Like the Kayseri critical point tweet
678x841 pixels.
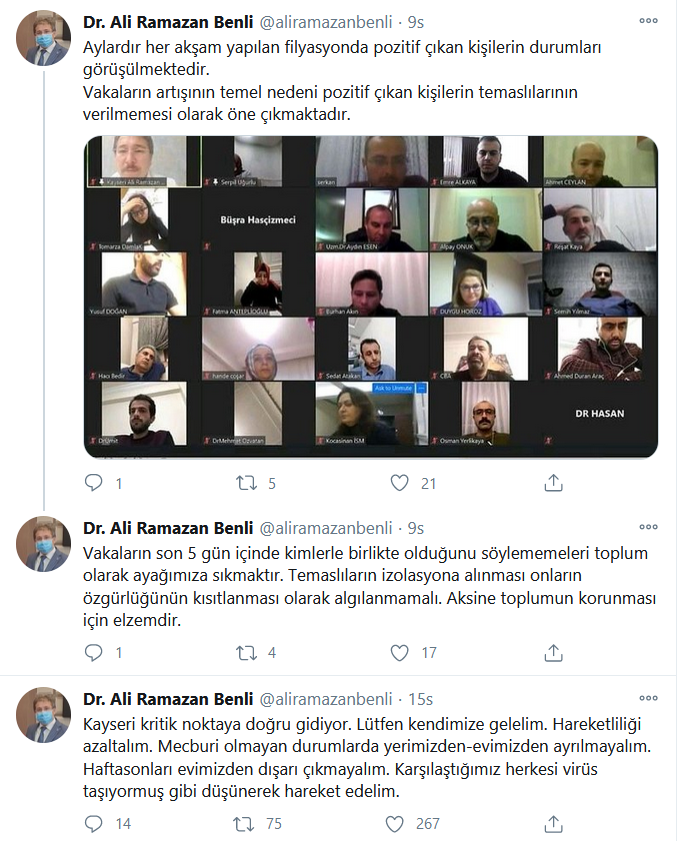tap(395, 824)
